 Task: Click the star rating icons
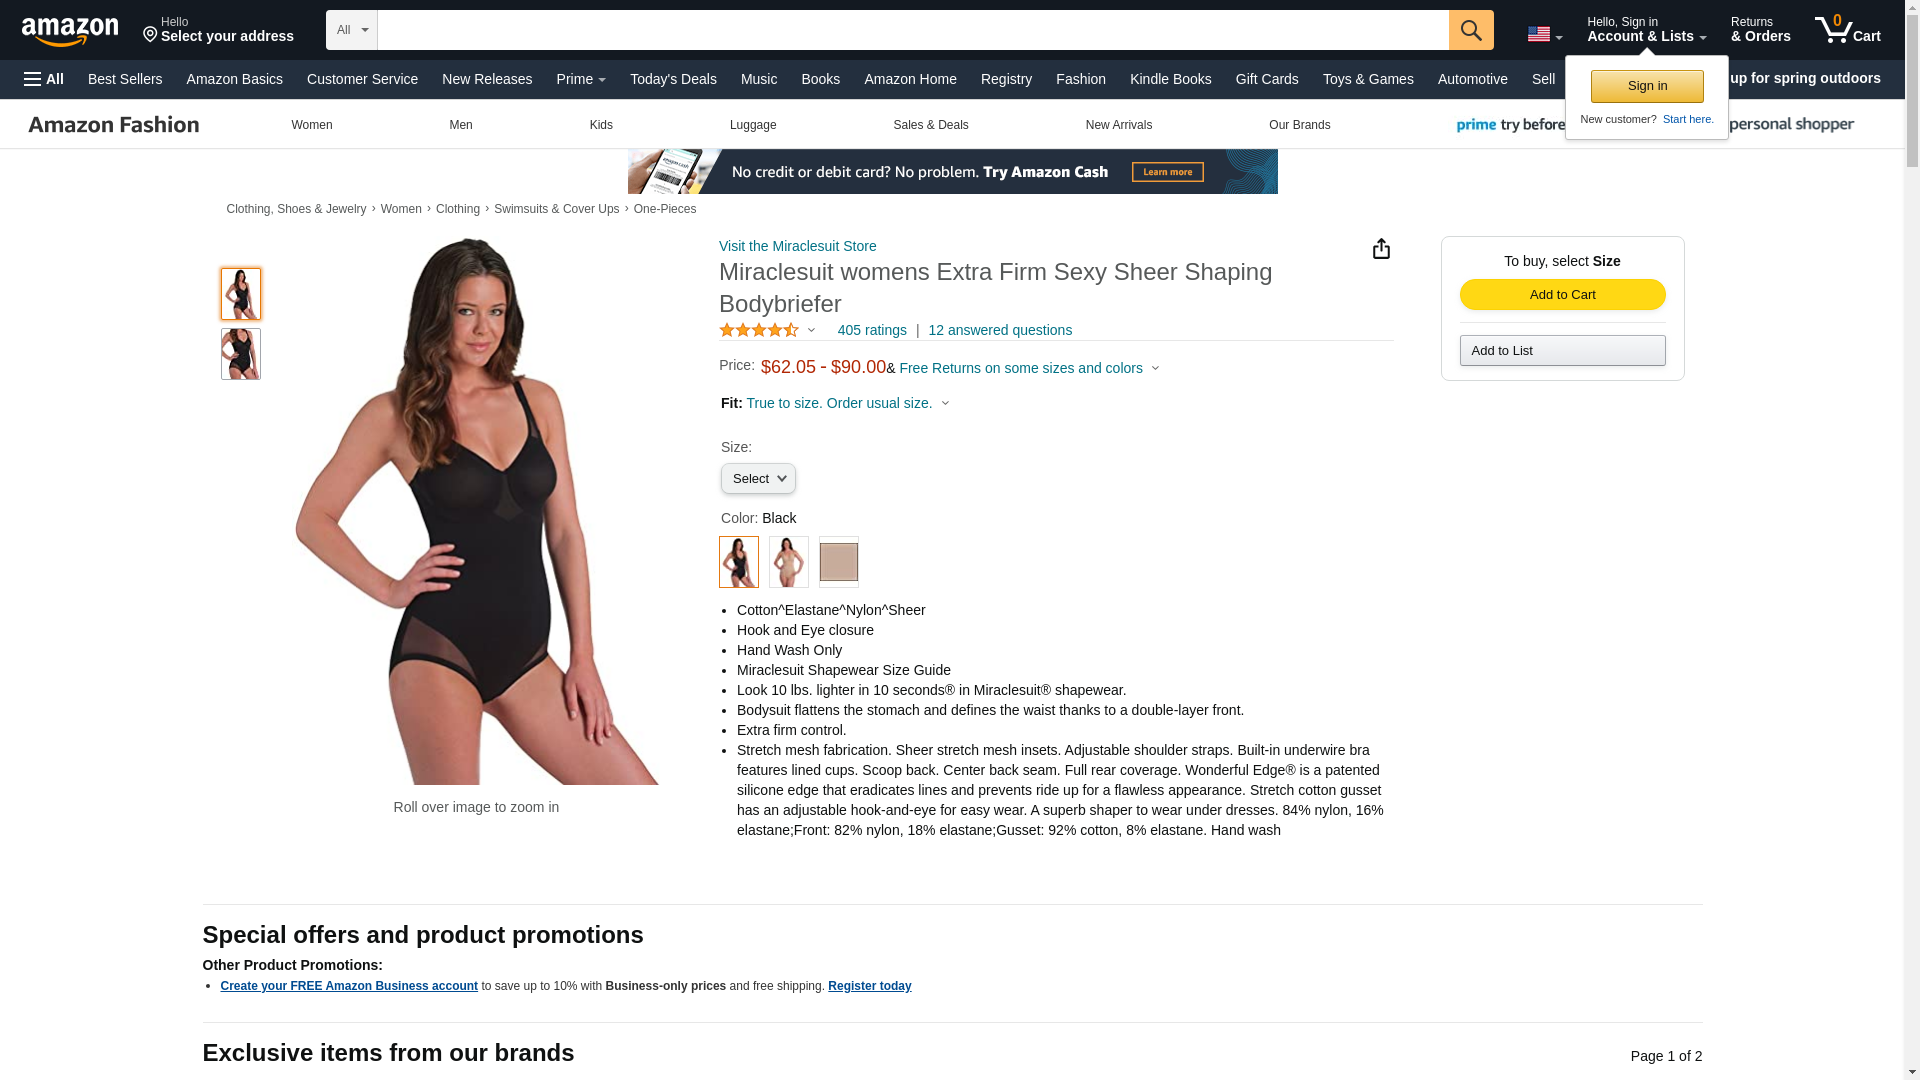coord(759,330)
